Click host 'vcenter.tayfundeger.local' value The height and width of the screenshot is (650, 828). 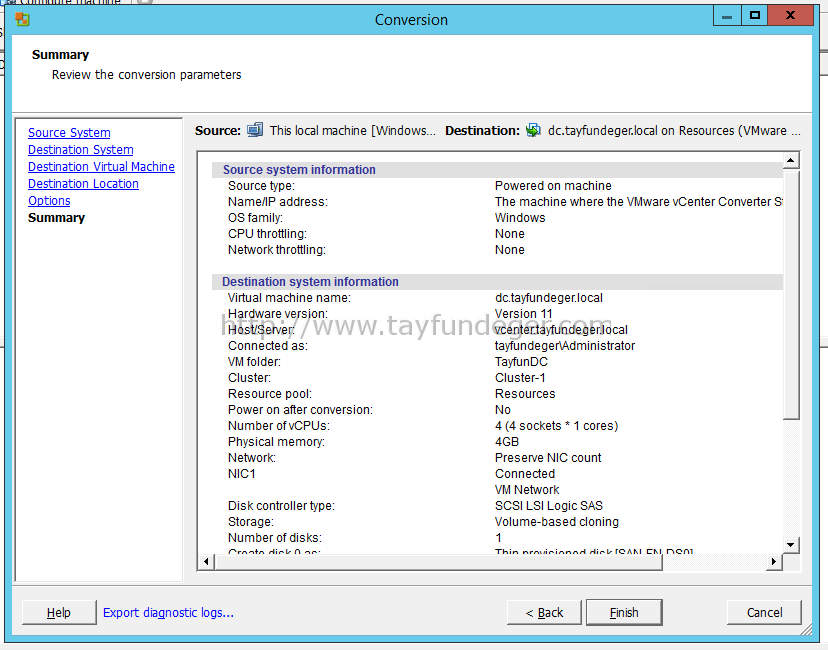point(561,330)
